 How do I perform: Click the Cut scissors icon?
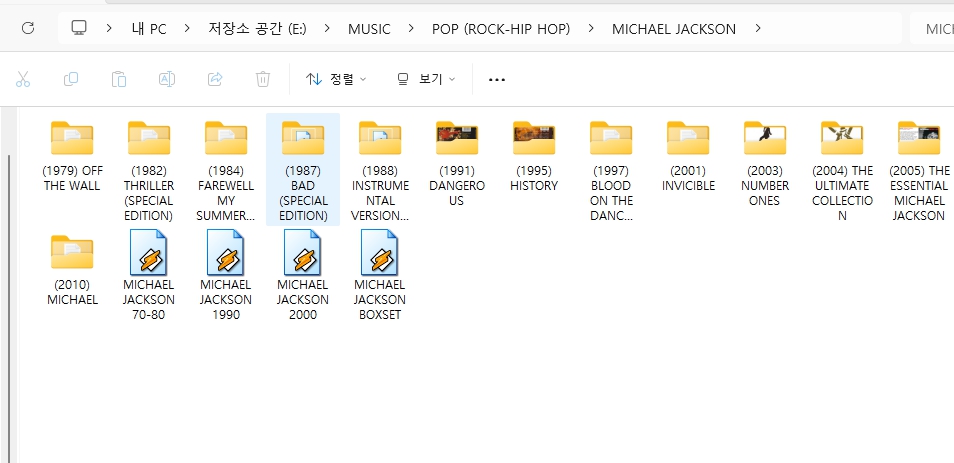coord(23,79)
